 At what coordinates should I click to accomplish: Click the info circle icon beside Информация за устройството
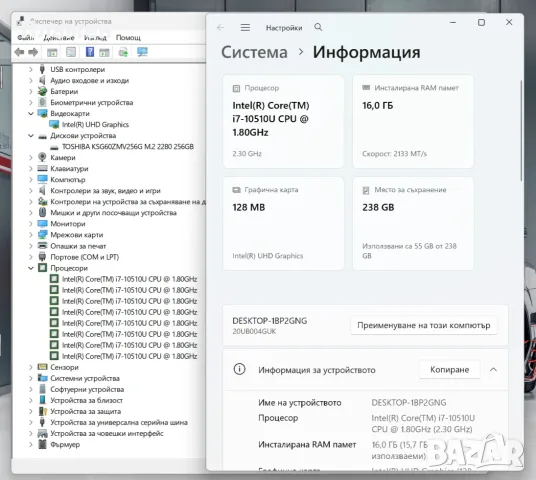239,369
